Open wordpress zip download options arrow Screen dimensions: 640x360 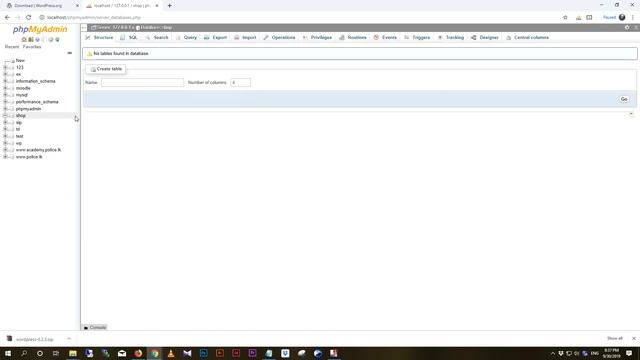(x=69, y=339)
